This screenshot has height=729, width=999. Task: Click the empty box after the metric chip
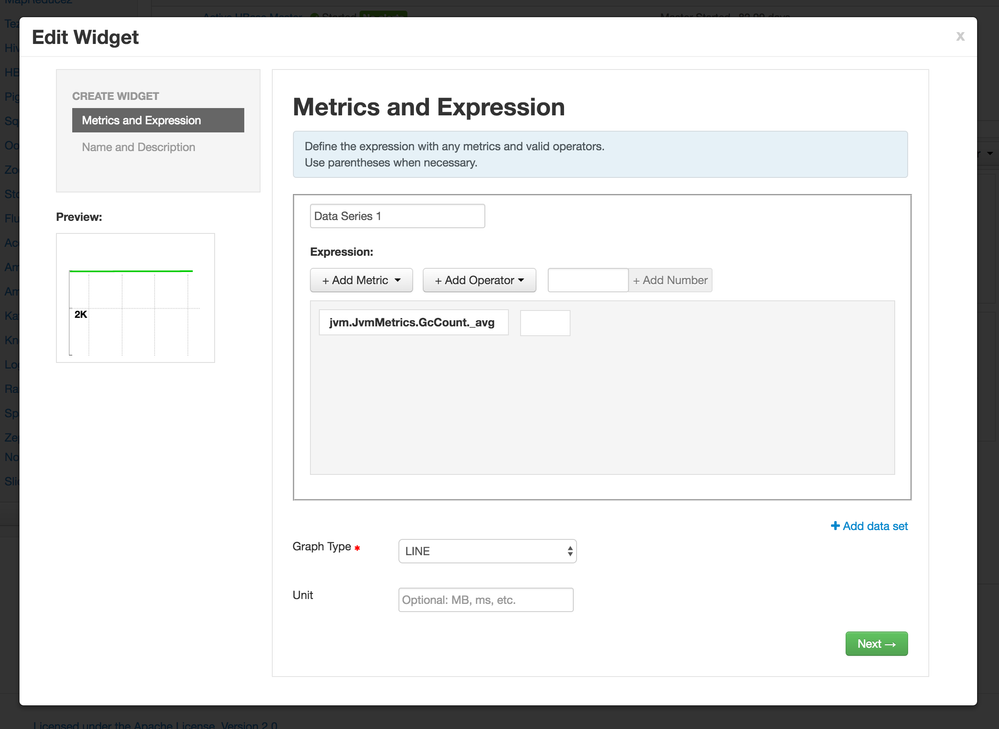coord(545,323)
